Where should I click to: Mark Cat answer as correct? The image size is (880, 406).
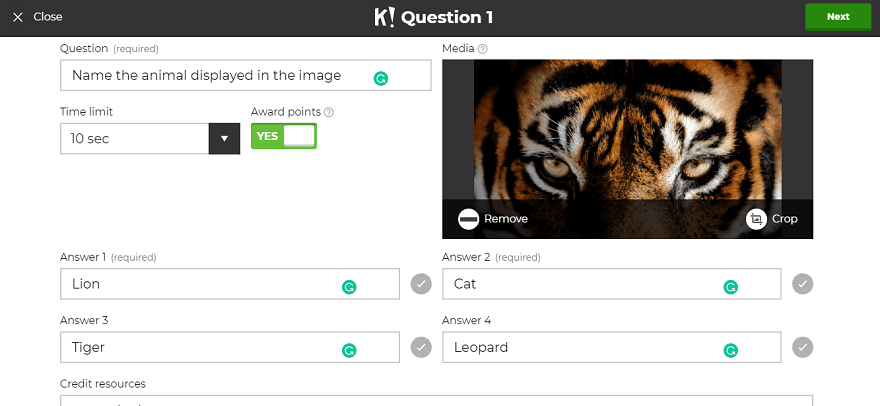point(803,284)
